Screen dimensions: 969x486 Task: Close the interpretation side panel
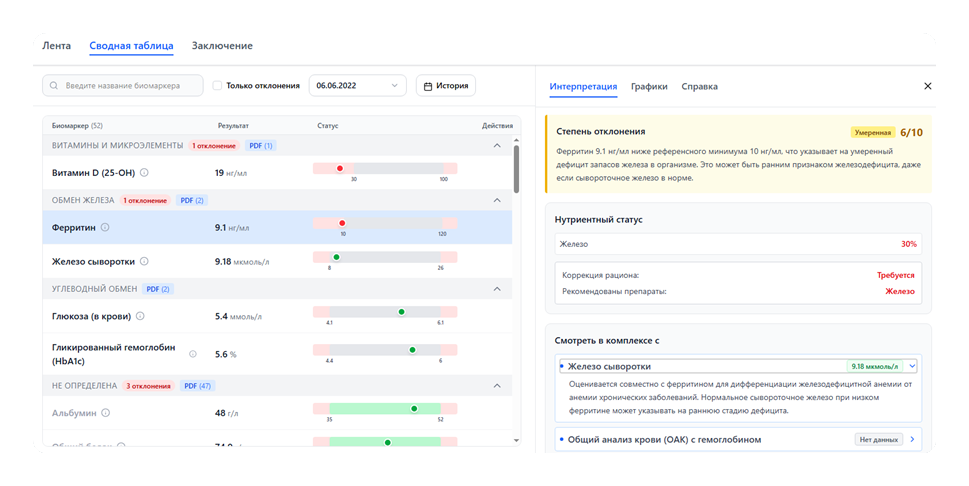(928, 86)
